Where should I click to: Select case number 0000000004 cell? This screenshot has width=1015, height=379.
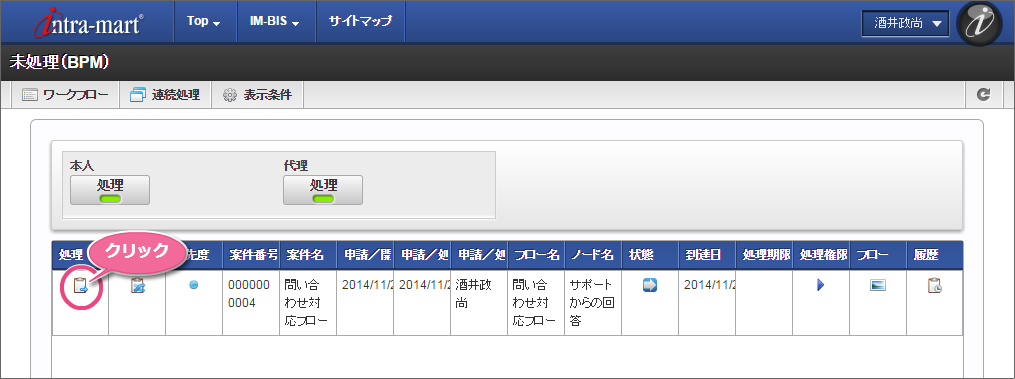coord(251,303)
